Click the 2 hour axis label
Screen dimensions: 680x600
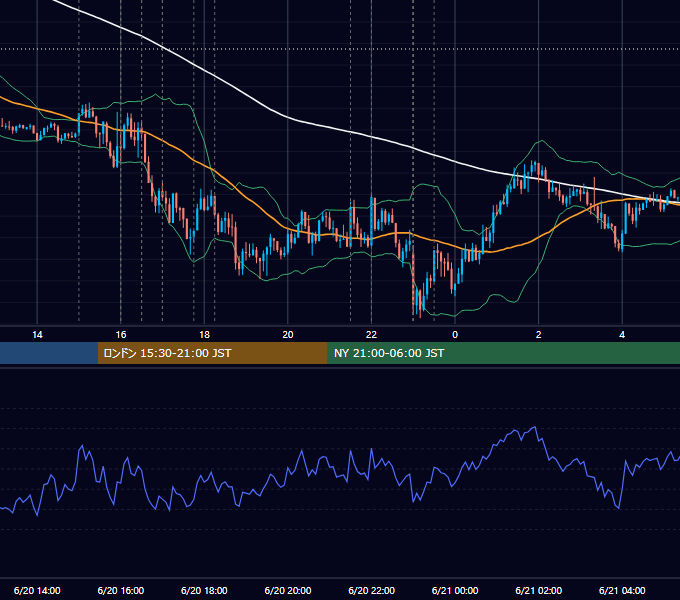tap(538, 335)
